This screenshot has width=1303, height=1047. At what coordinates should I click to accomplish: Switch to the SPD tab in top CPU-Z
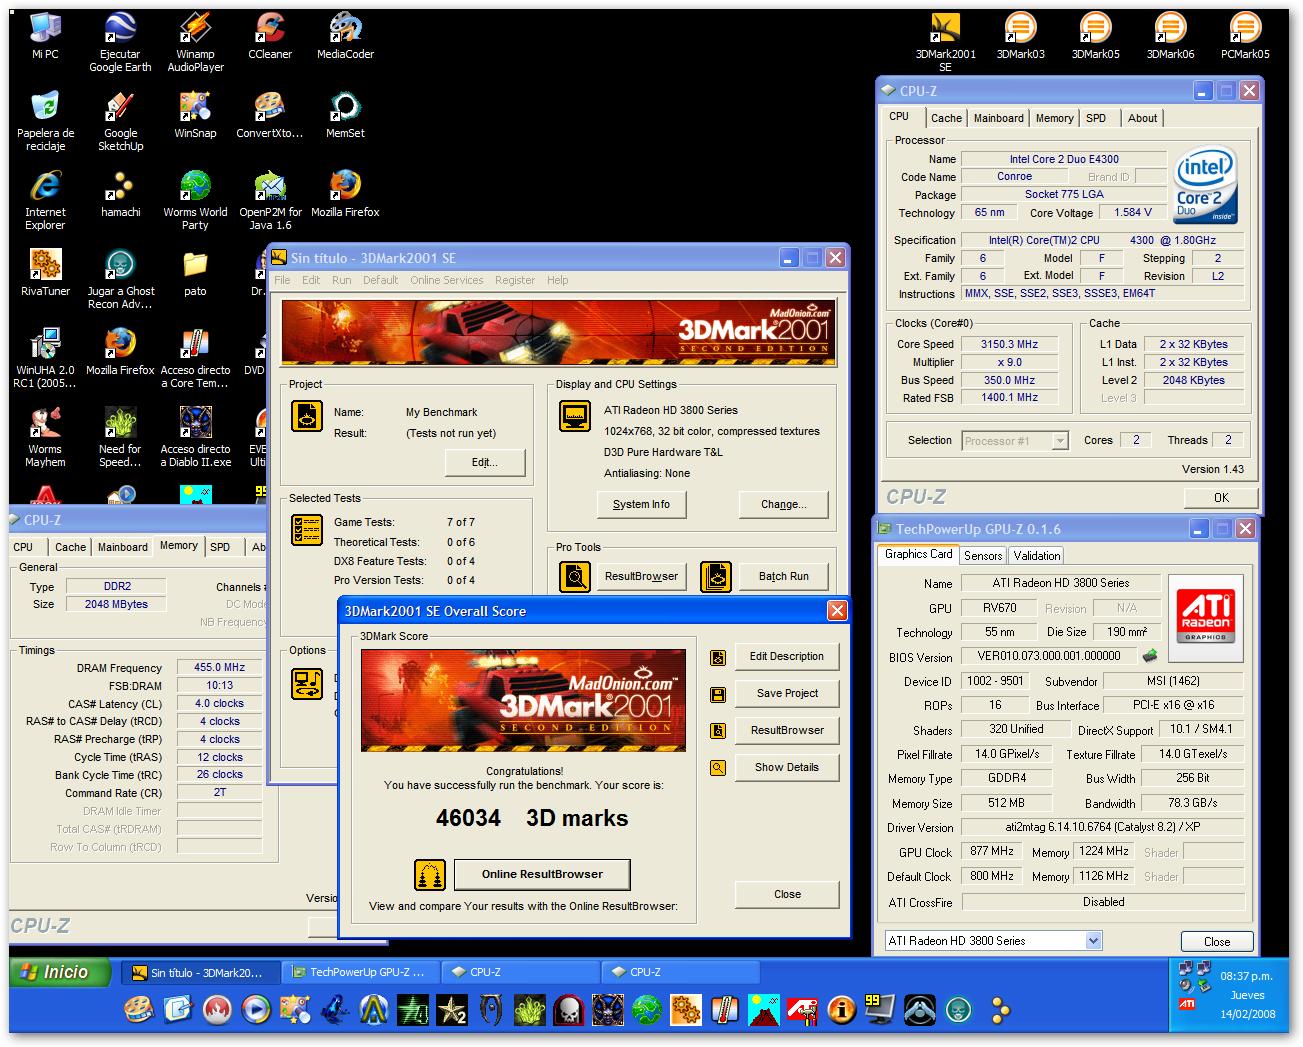1096,118
